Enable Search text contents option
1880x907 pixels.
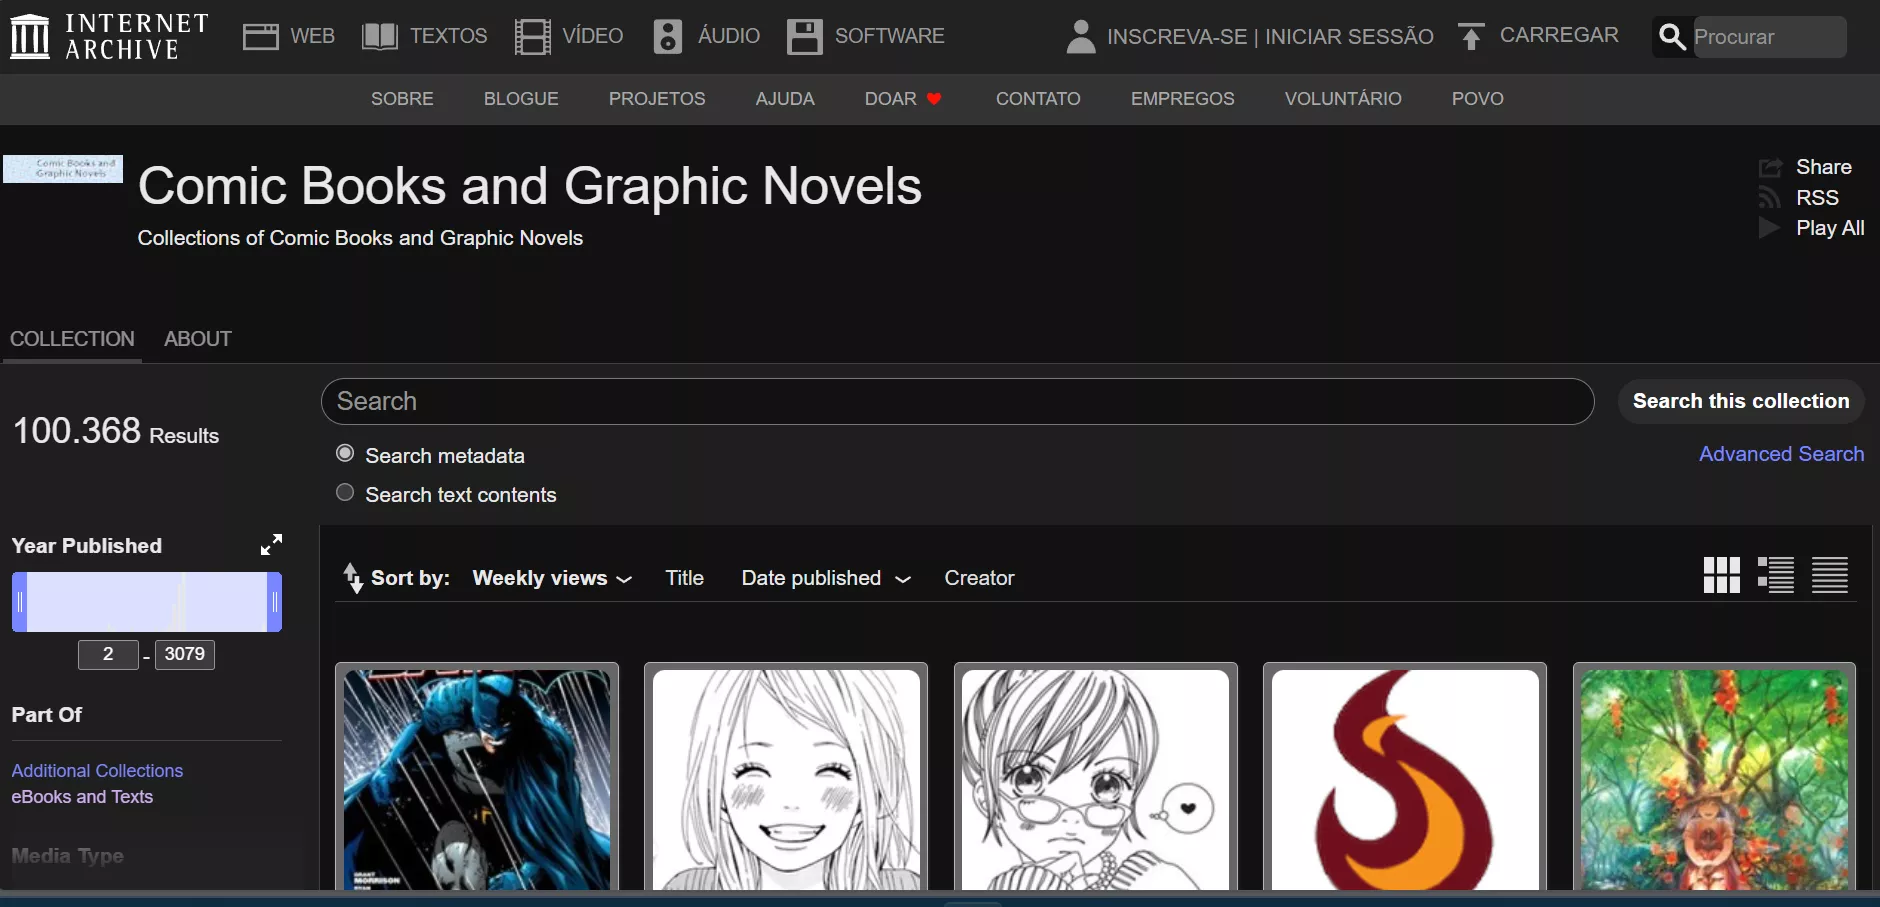point(344,492)
